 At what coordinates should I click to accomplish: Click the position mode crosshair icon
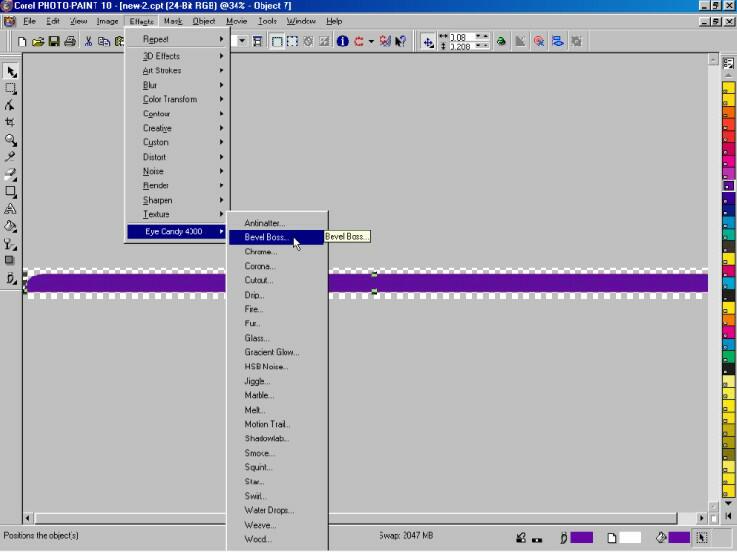(428, 42)
